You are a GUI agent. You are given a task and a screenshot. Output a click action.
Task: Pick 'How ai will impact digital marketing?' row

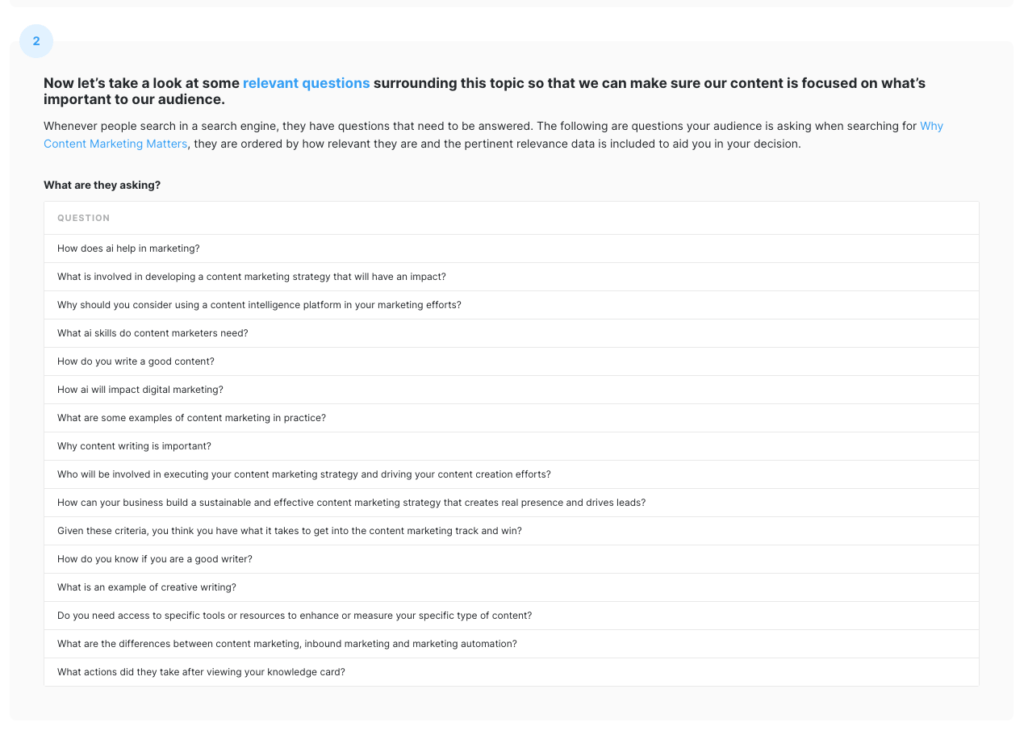tap(140, 390)
